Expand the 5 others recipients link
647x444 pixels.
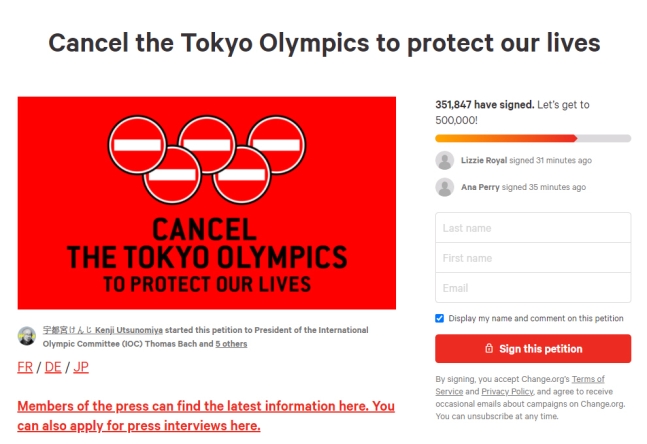click(231, 344)
